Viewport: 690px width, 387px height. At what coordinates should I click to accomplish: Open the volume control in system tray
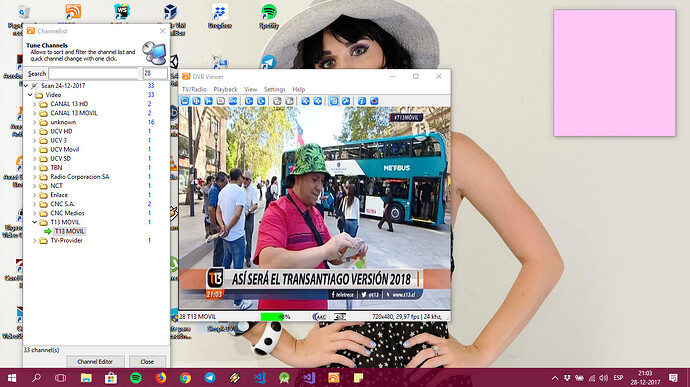click(x=603, y=378)
